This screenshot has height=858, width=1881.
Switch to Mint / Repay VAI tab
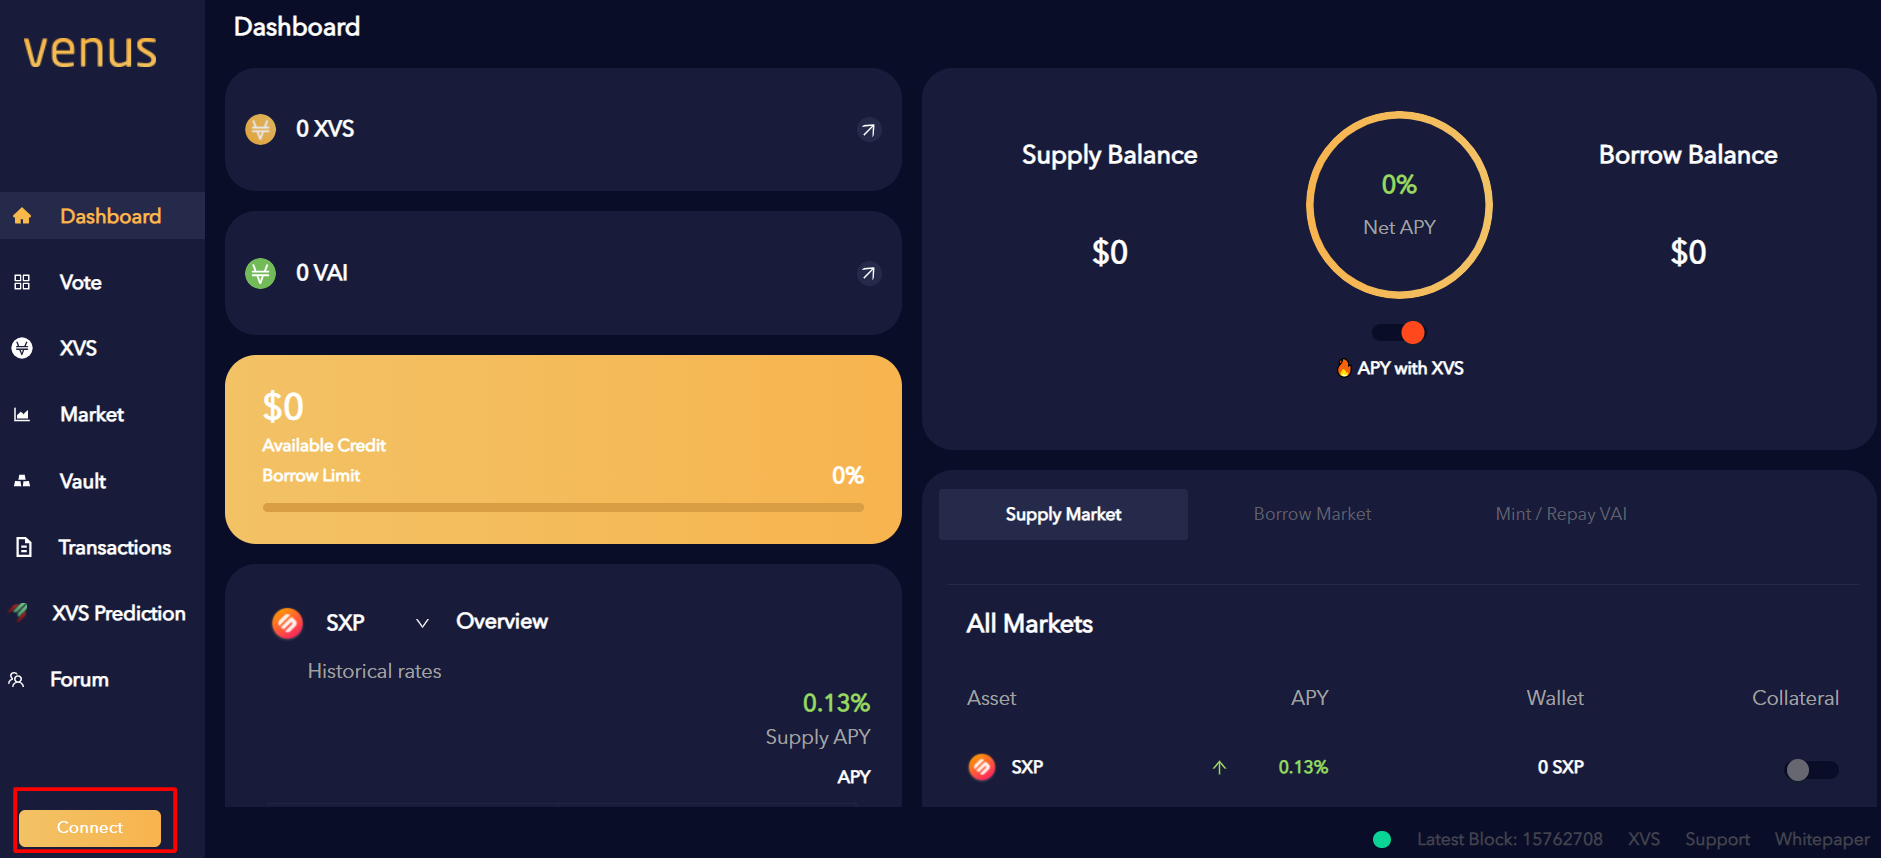coord(1560,514)
